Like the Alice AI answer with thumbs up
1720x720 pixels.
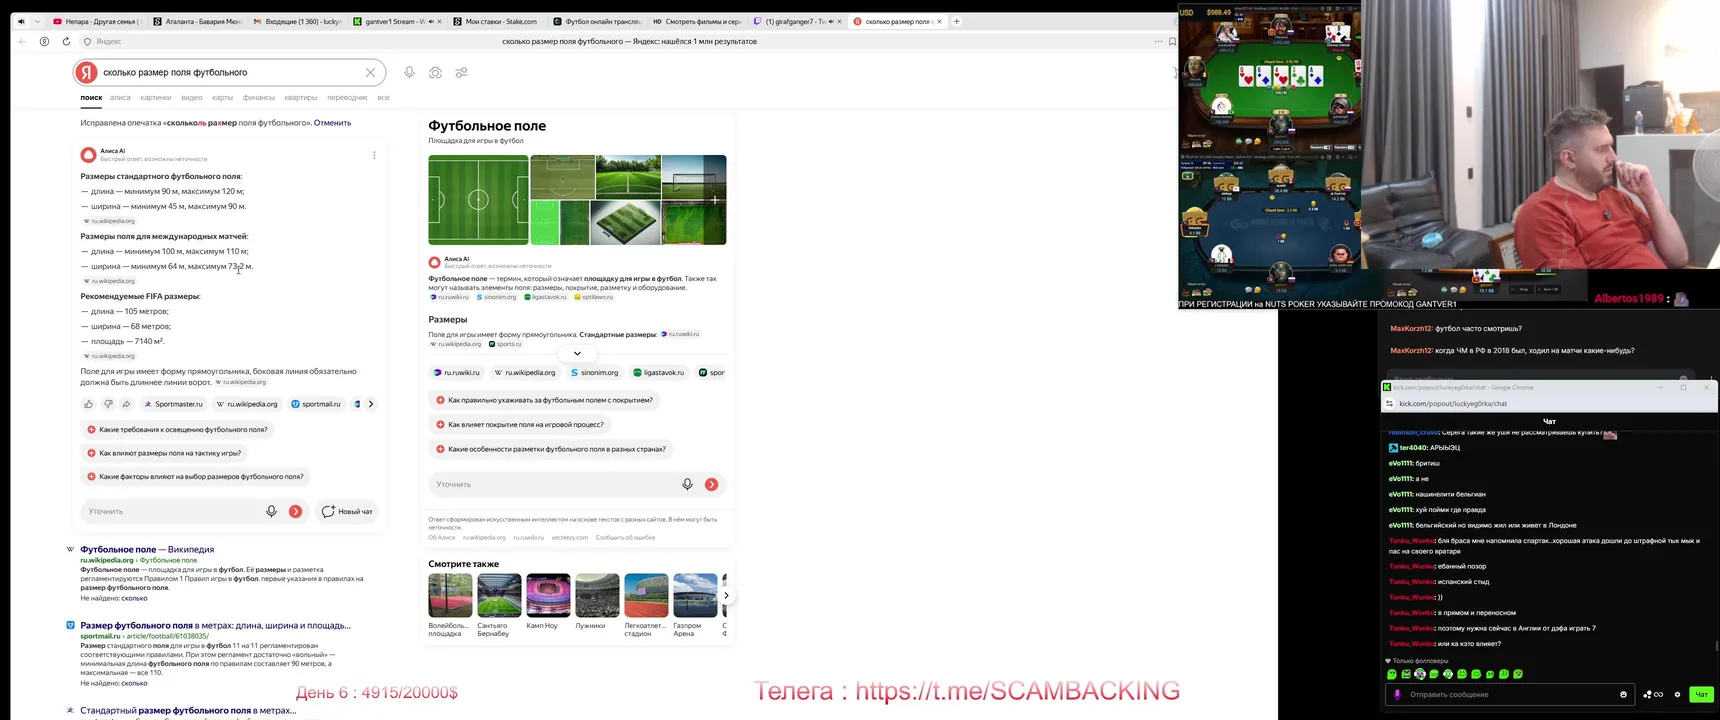(89, 404)
